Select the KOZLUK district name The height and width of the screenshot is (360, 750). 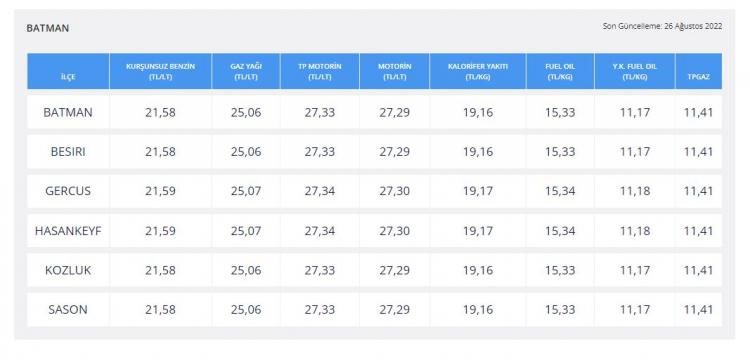(x=68, y=270)
